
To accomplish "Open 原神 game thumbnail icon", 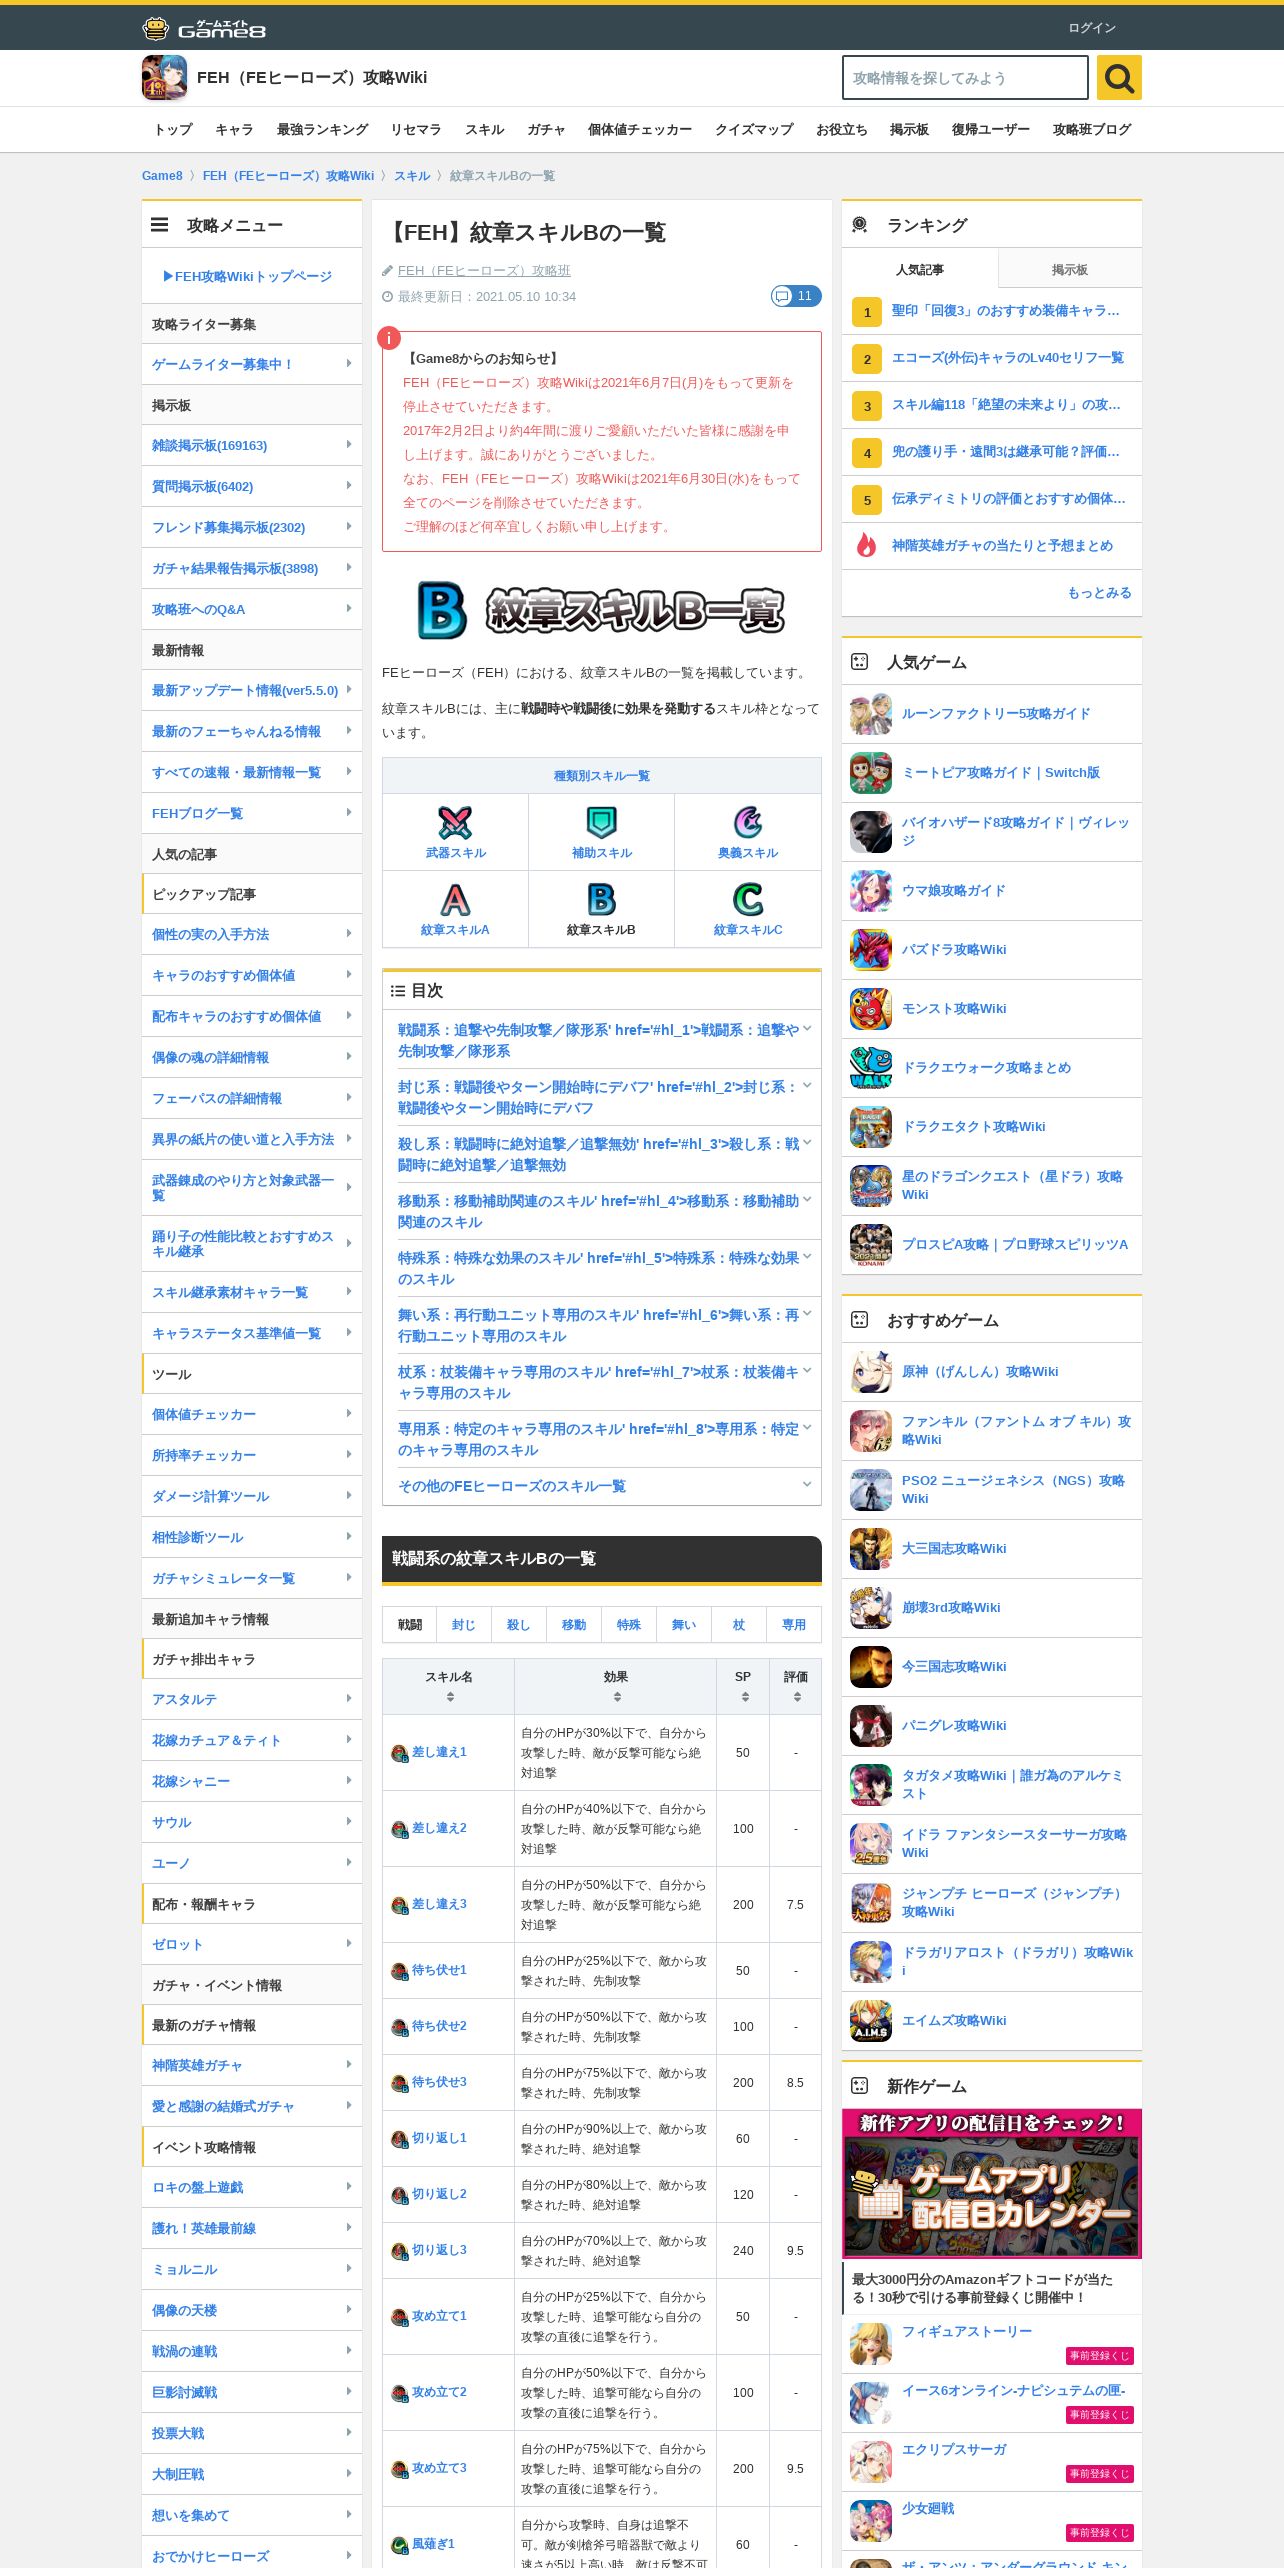I will coord(871,1372).
